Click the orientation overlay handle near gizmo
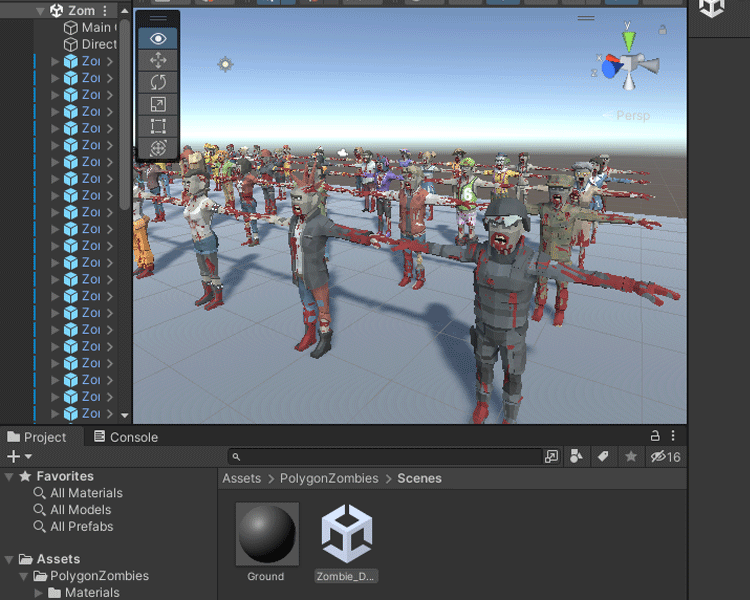 [585, 18]
